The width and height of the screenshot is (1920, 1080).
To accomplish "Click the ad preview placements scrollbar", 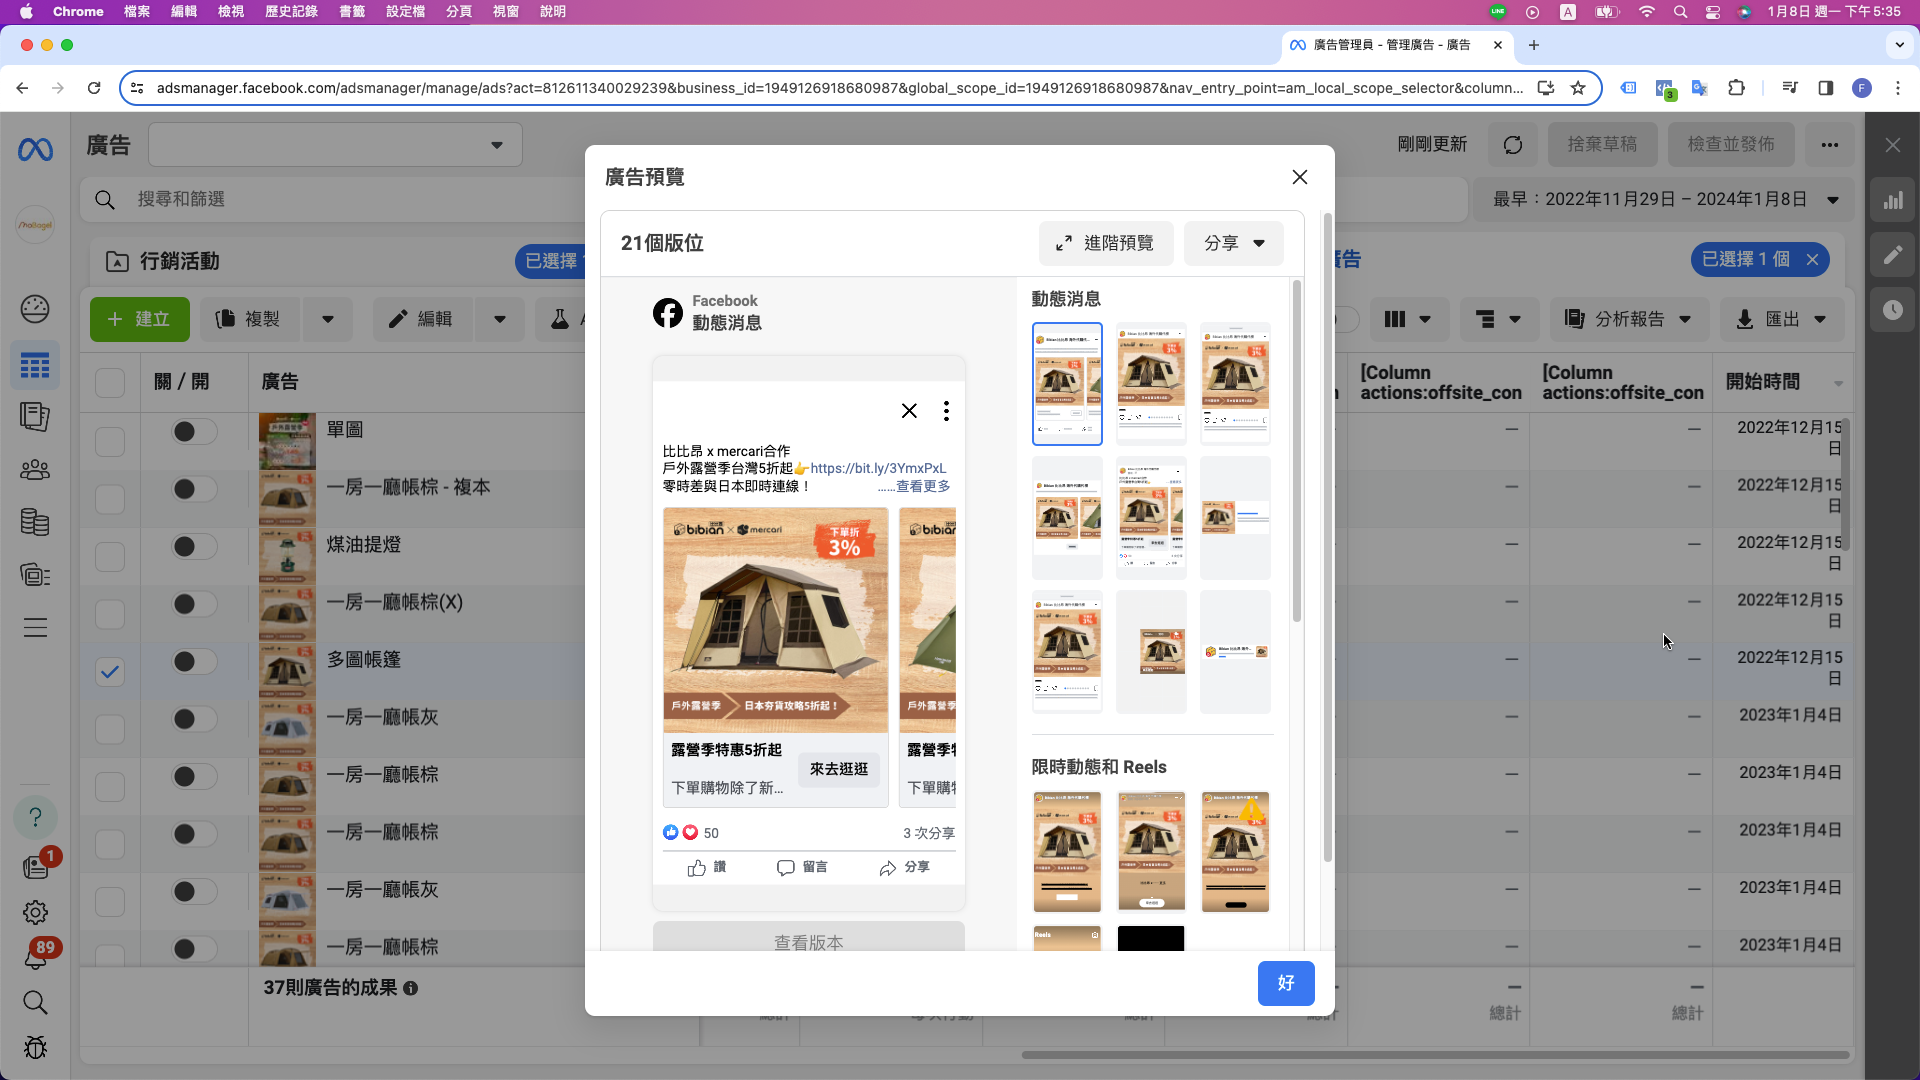I will click(1297, 452).
